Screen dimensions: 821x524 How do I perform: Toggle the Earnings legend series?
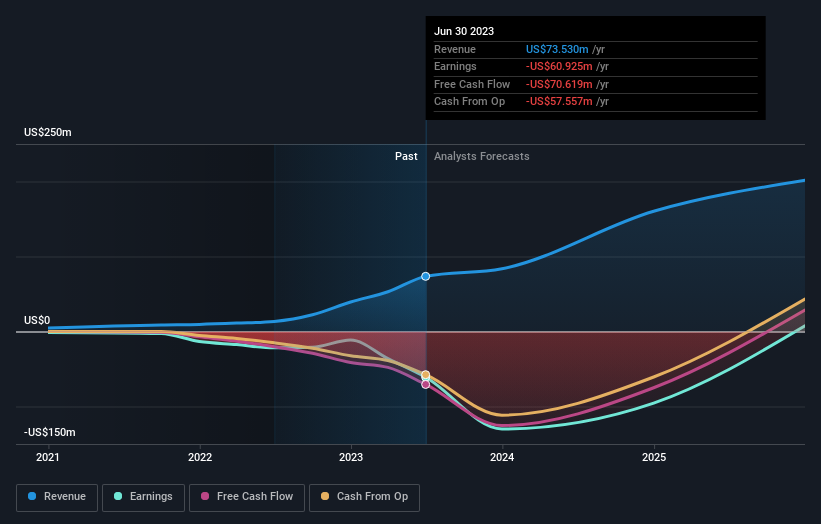(x=143, y=497)
